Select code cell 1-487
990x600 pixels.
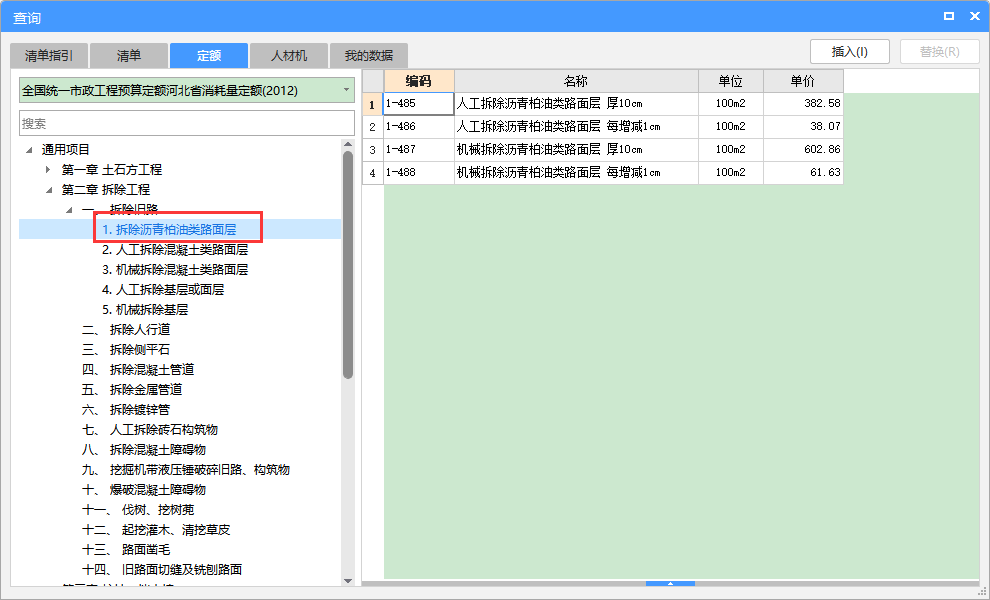419,150
